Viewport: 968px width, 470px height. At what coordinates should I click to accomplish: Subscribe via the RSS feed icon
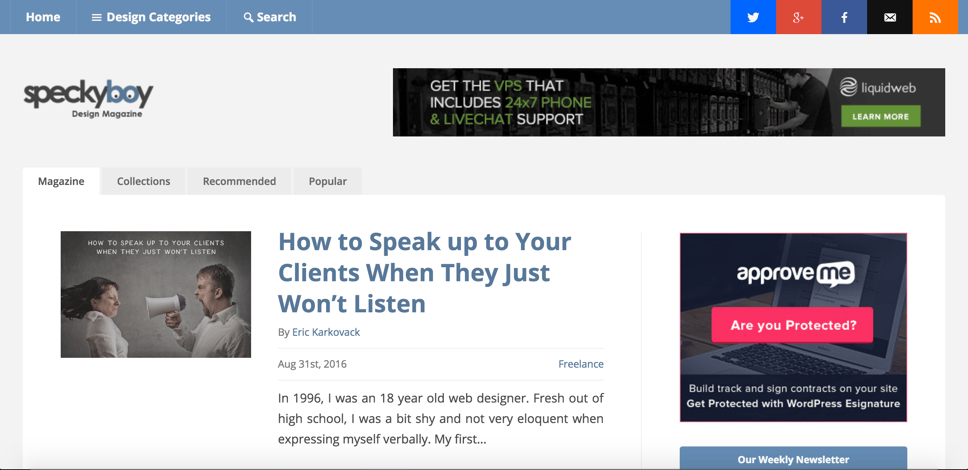click(x=935, y=17)
